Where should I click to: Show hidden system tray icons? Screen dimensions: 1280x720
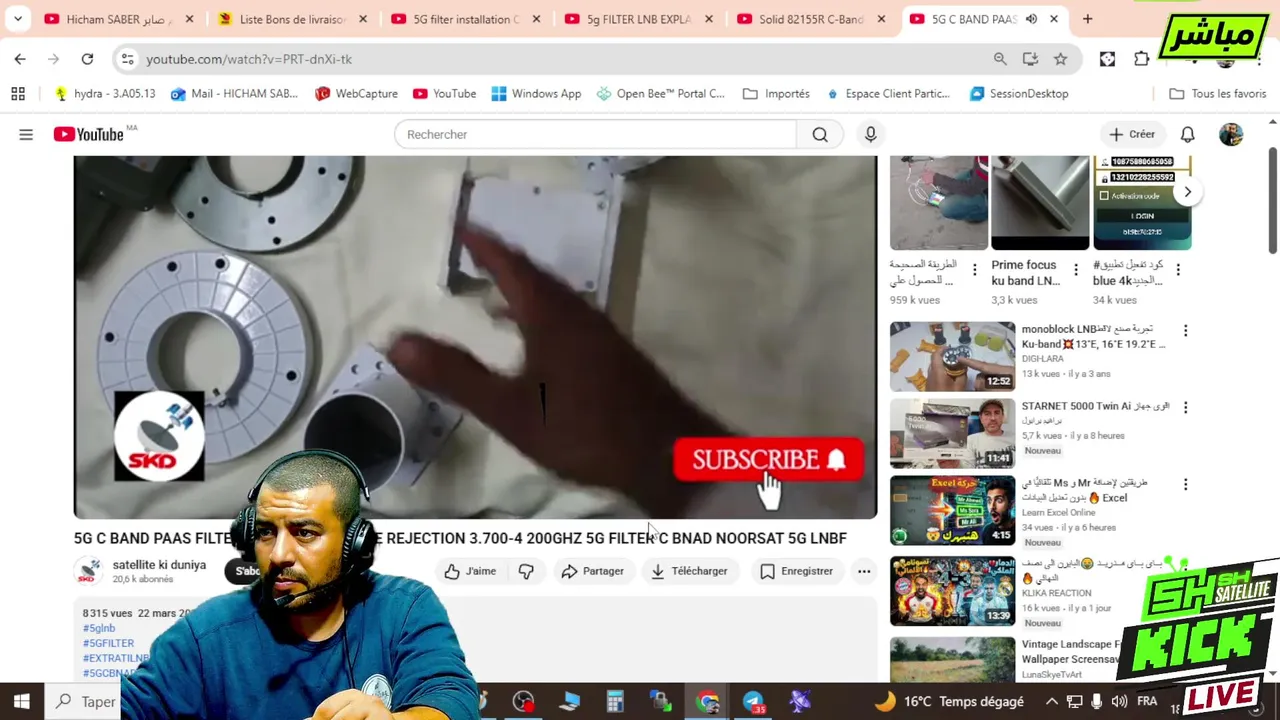(x=1051, y=701)
